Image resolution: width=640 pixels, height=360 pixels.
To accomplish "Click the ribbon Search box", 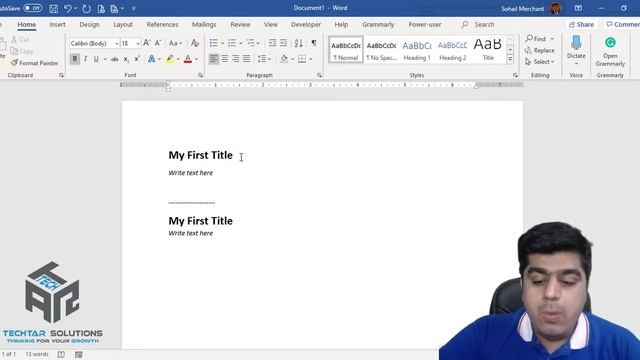I will click(478, 24).
